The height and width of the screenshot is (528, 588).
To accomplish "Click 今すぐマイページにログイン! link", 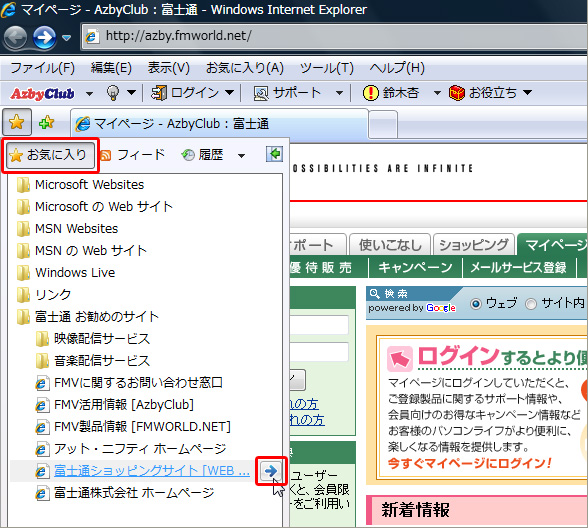I will [x=470, y=464].
